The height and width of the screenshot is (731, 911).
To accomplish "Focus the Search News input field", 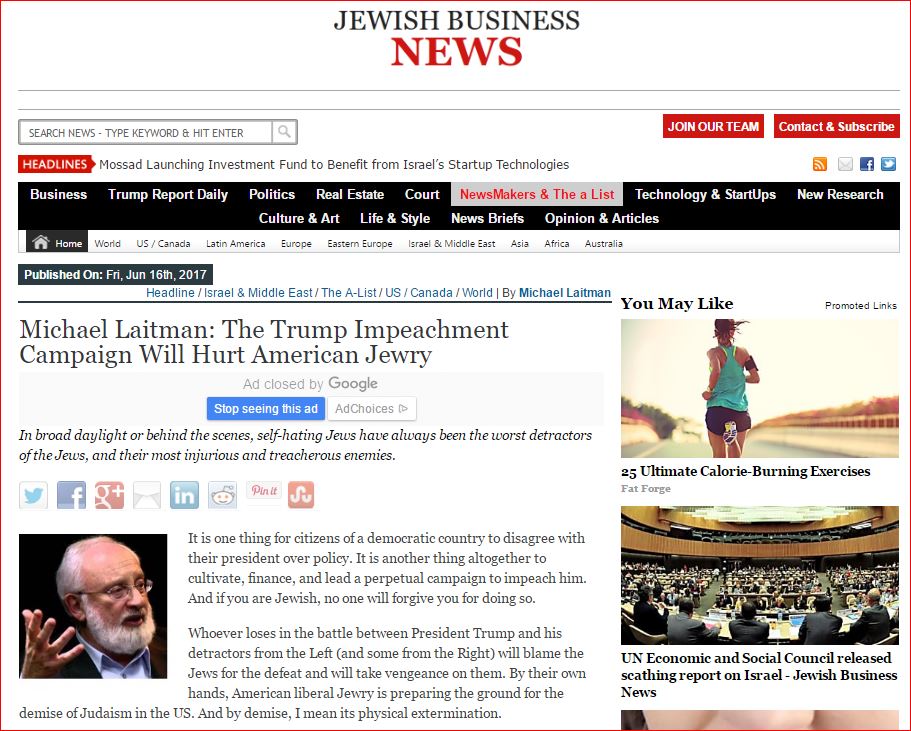I will click(x=146, y=132).
